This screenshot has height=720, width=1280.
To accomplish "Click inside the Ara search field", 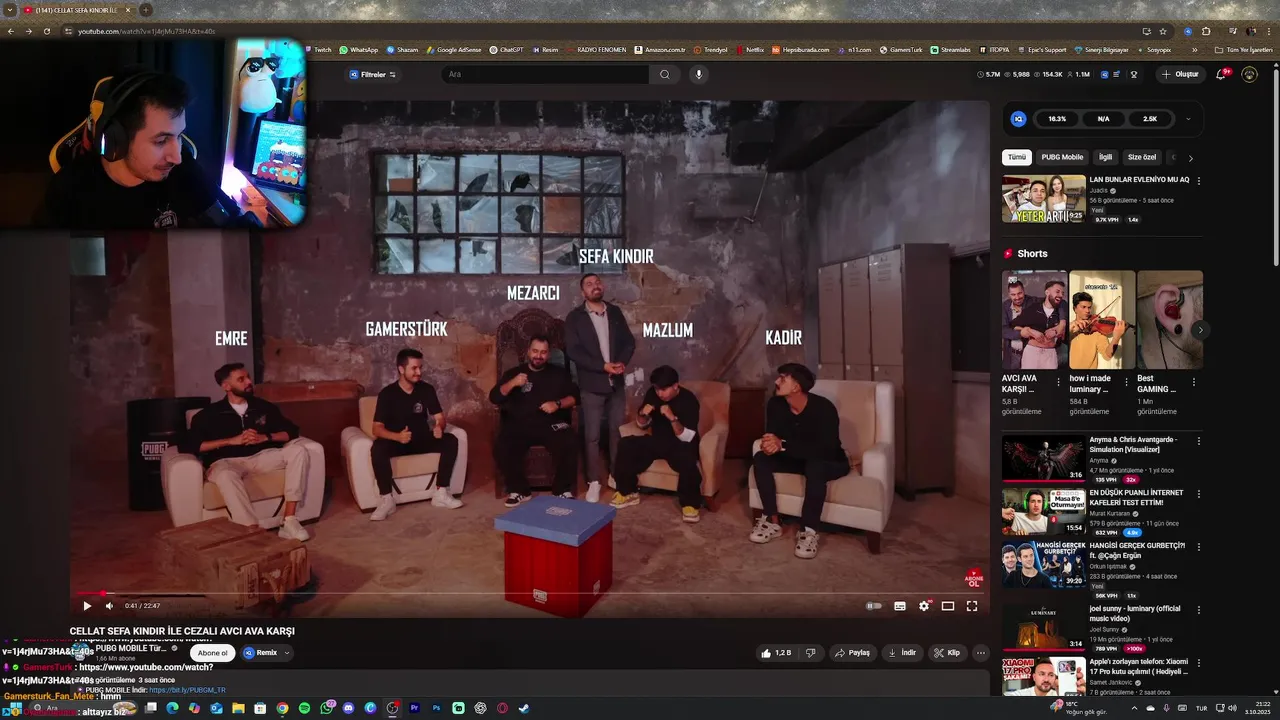I will click(545, 74).
